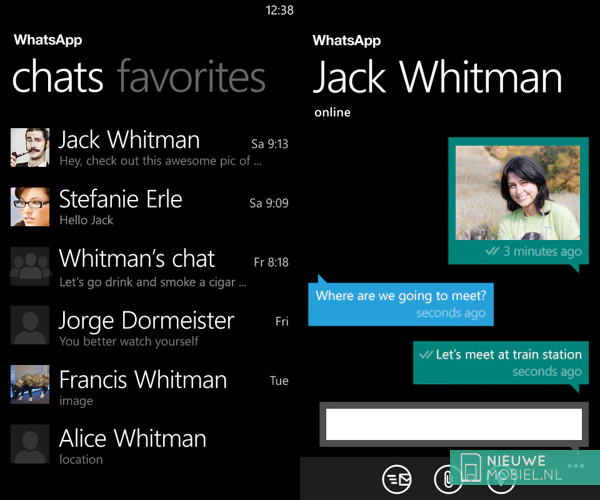Image resolution: width=600 pixels, height=500 pixels.
Task: Tap the 'Sa 9:13' timestamp
Action: [x=270, y=144]
